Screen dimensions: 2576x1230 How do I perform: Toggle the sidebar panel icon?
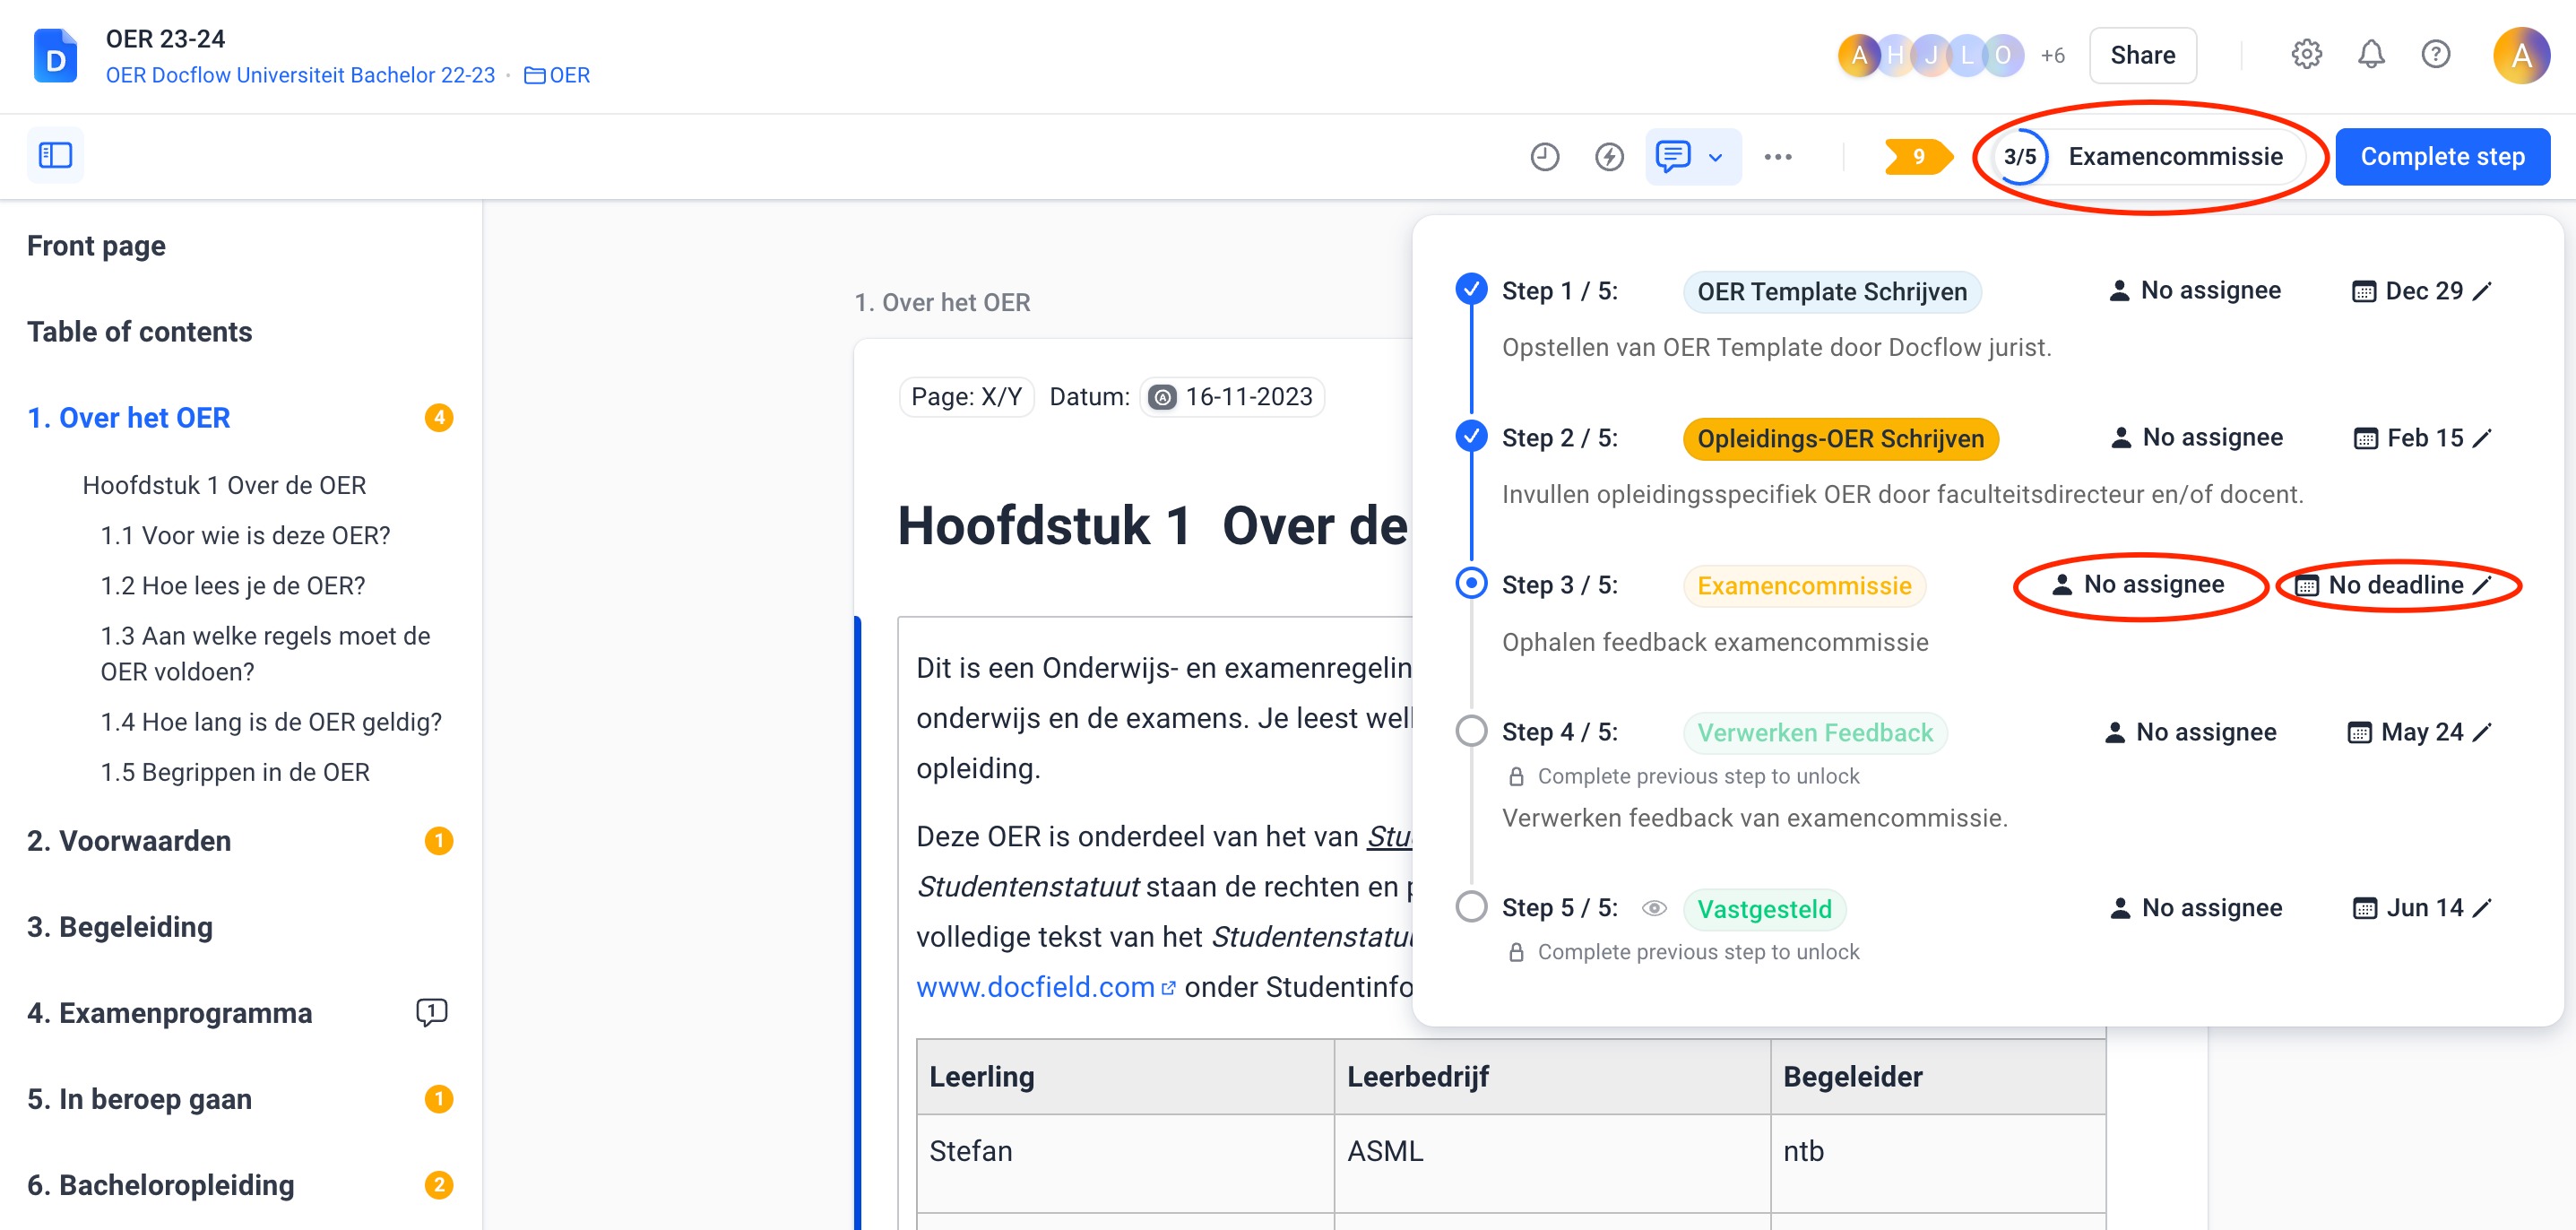click(55, 156)
